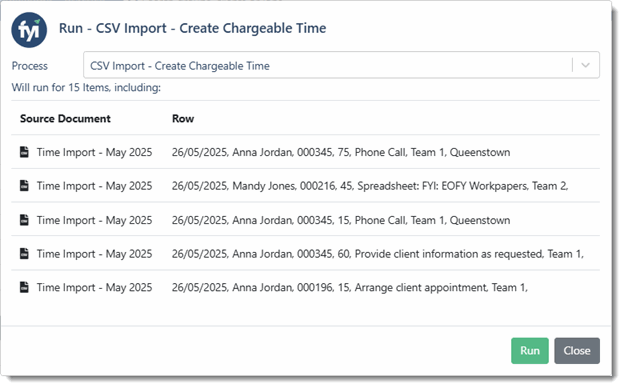Click 'Time Import - May 2025' in Arrange appointment row

tap(94, 288)
